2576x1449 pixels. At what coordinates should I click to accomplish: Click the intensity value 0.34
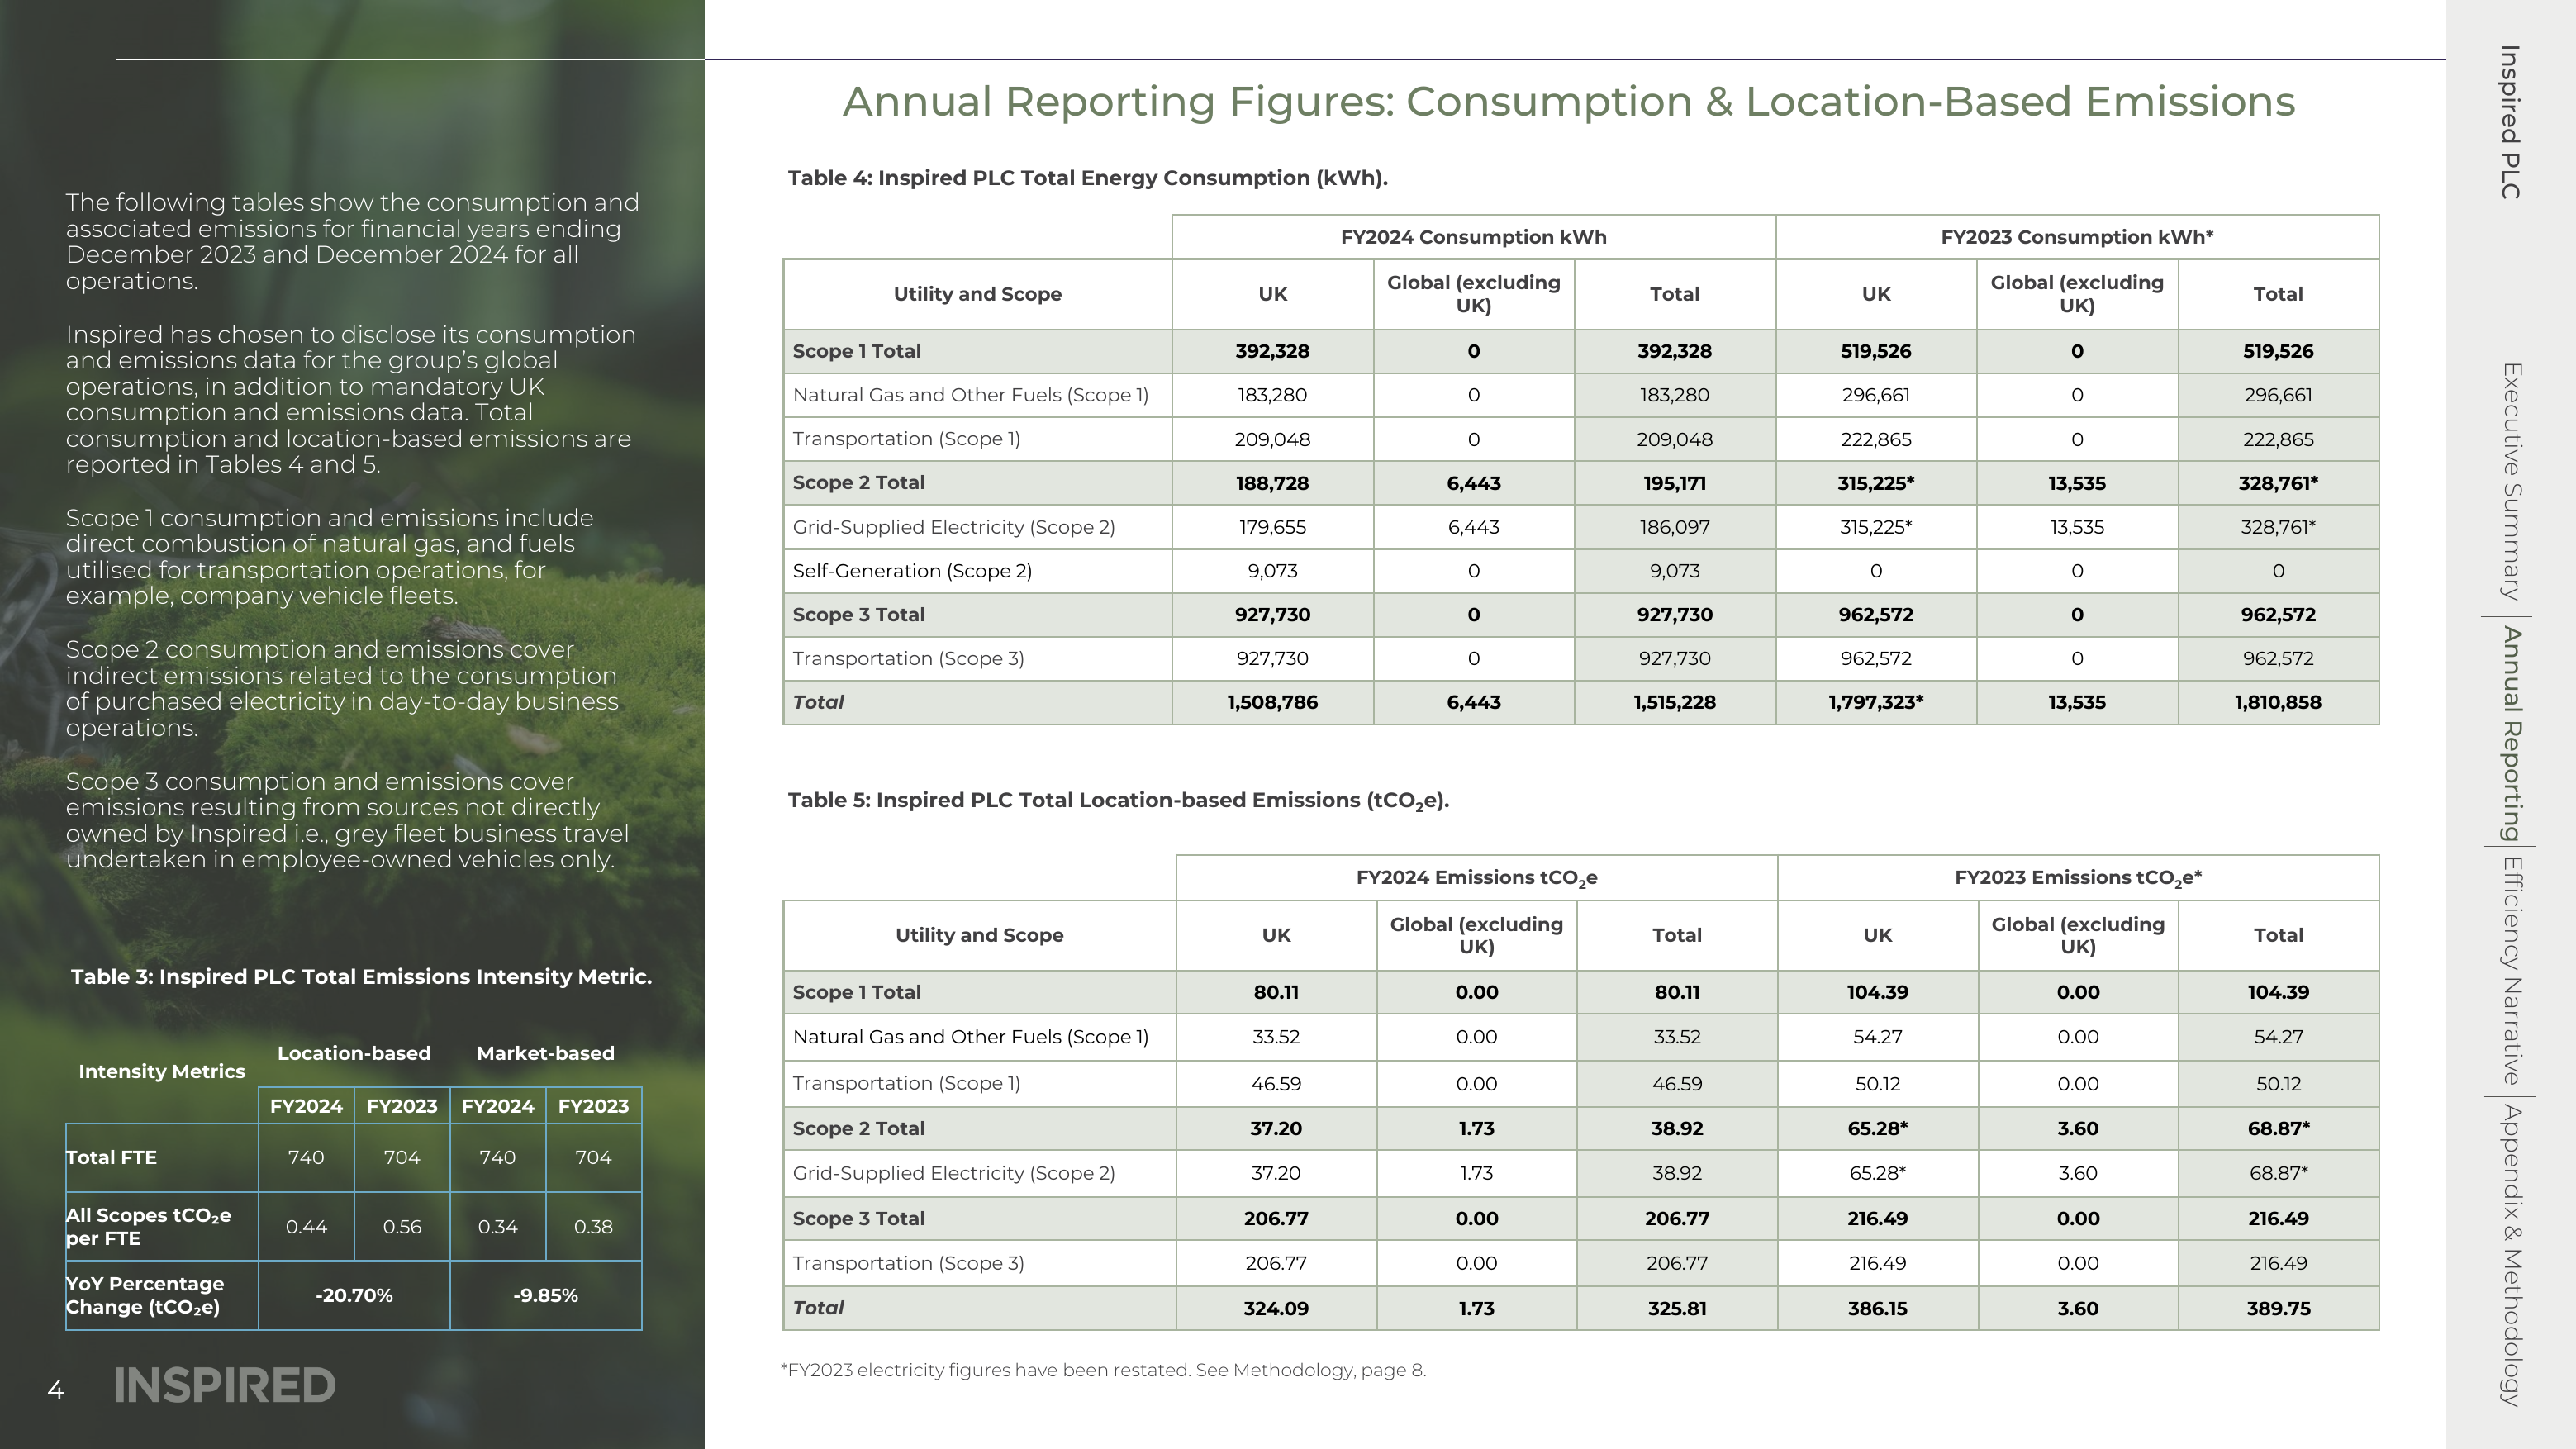point(497,1227)
